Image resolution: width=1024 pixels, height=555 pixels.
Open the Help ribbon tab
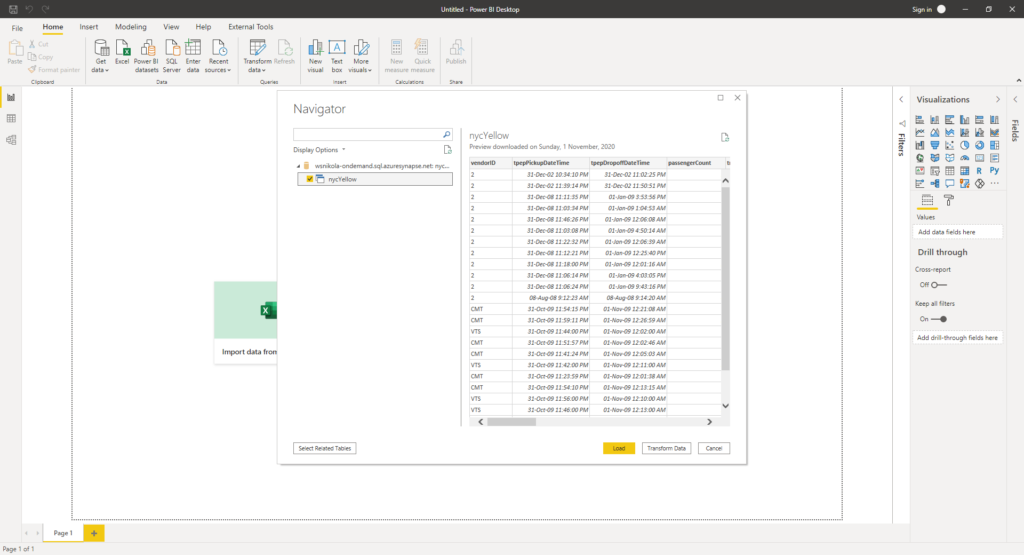203,27
